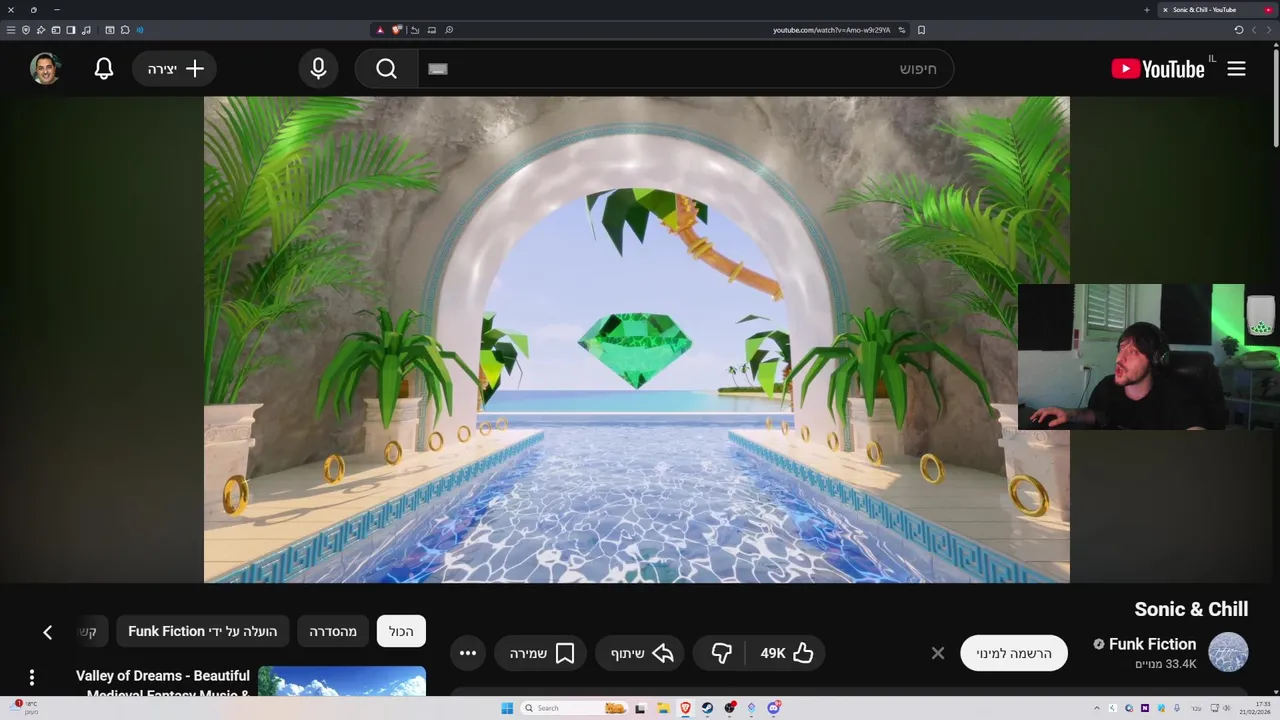Open the Valley of Dreams thumbnail

tap(342, 682)
